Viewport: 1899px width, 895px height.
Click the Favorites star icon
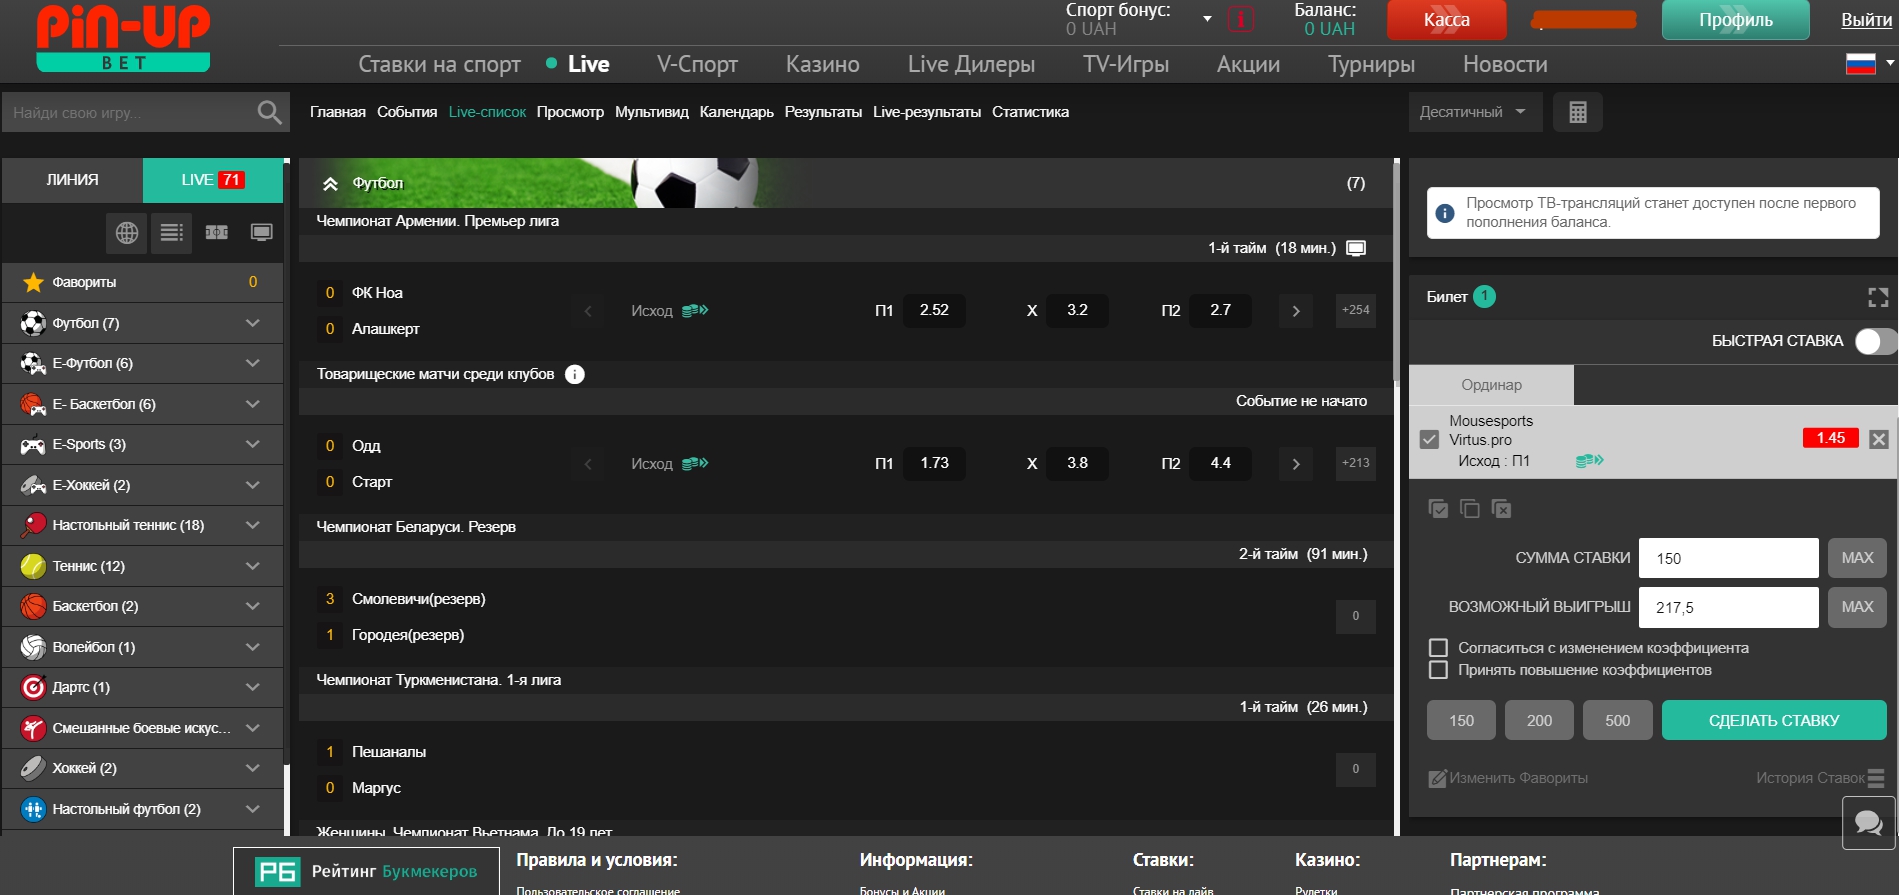pos(33,282)
